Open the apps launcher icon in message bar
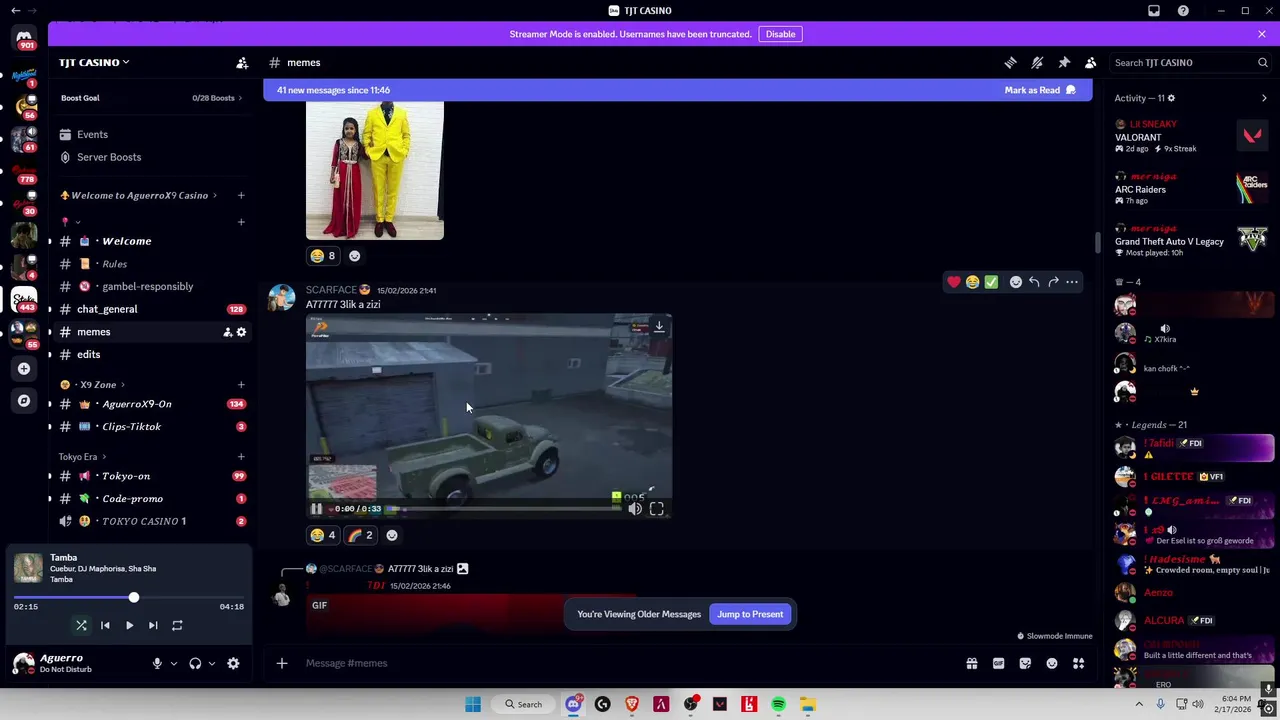Screen dimensions: 1280x720 click(x=1079, y=663)
